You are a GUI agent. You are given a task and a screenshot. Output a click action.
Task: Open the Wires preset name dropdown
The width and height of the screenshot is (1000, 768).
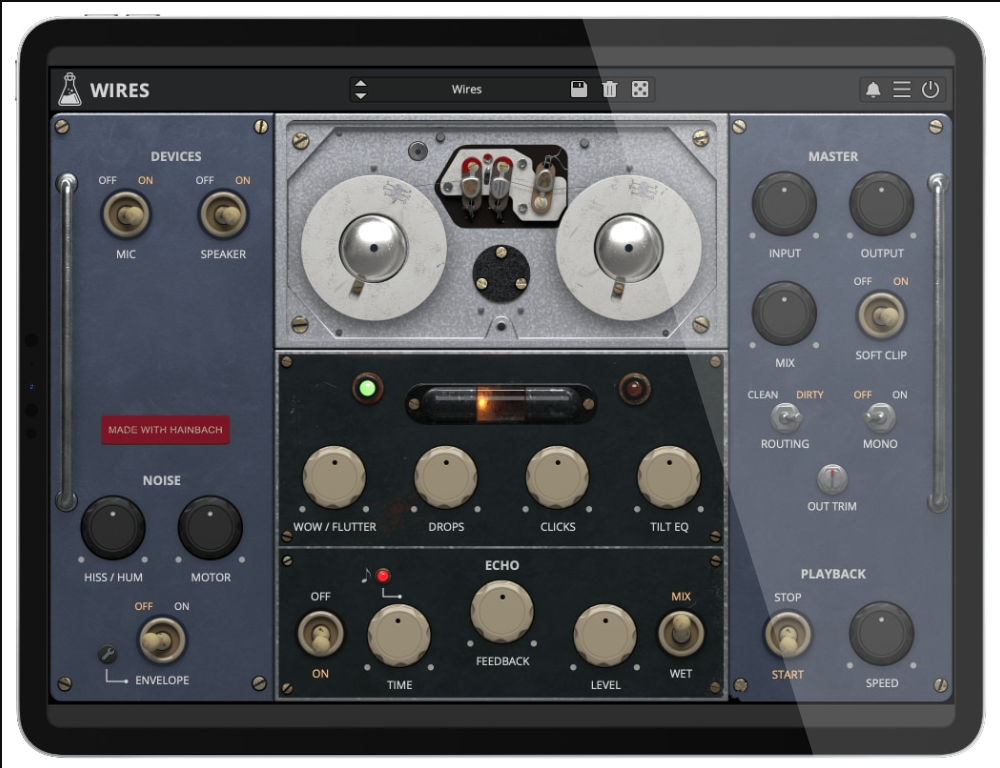(466, 89)
